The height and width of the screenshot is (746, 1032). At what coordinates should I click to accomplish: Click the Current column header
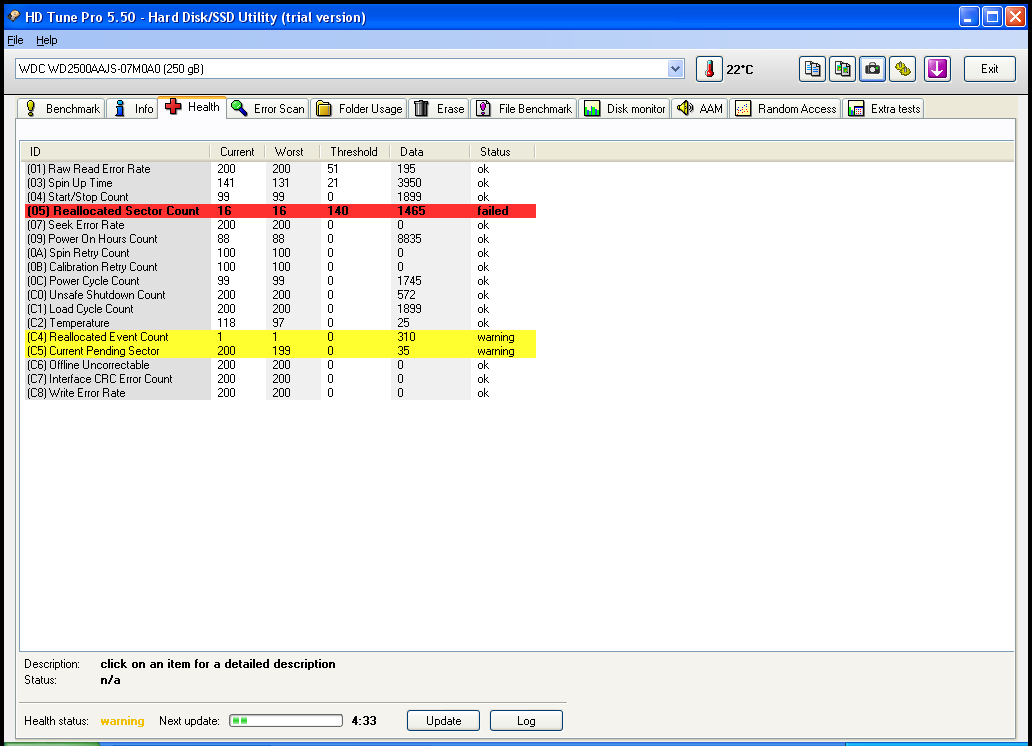point(238,152)
